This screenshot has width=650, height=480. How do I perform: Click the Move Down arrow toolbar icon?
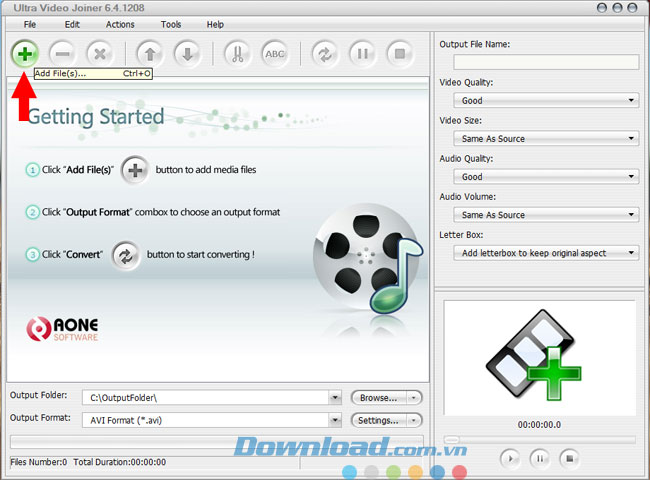point(186,53)
